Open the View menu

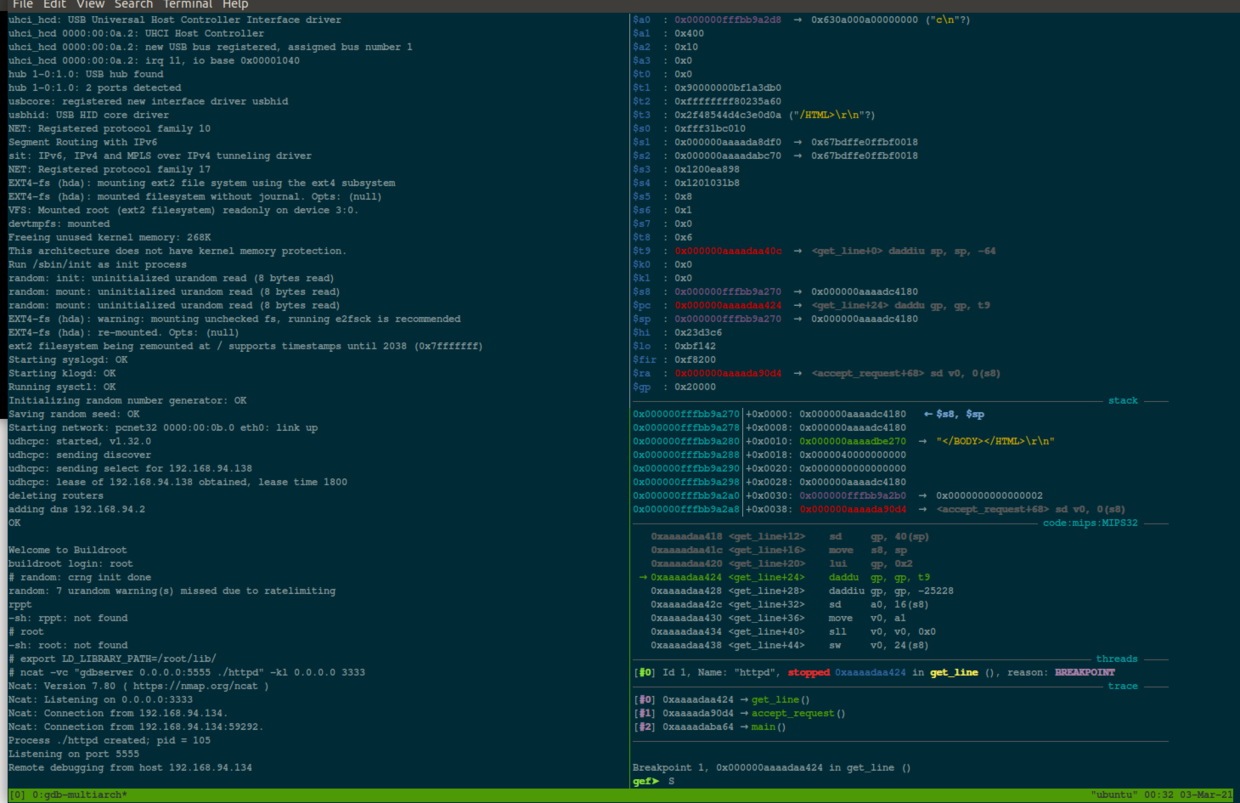click(90, 5)
